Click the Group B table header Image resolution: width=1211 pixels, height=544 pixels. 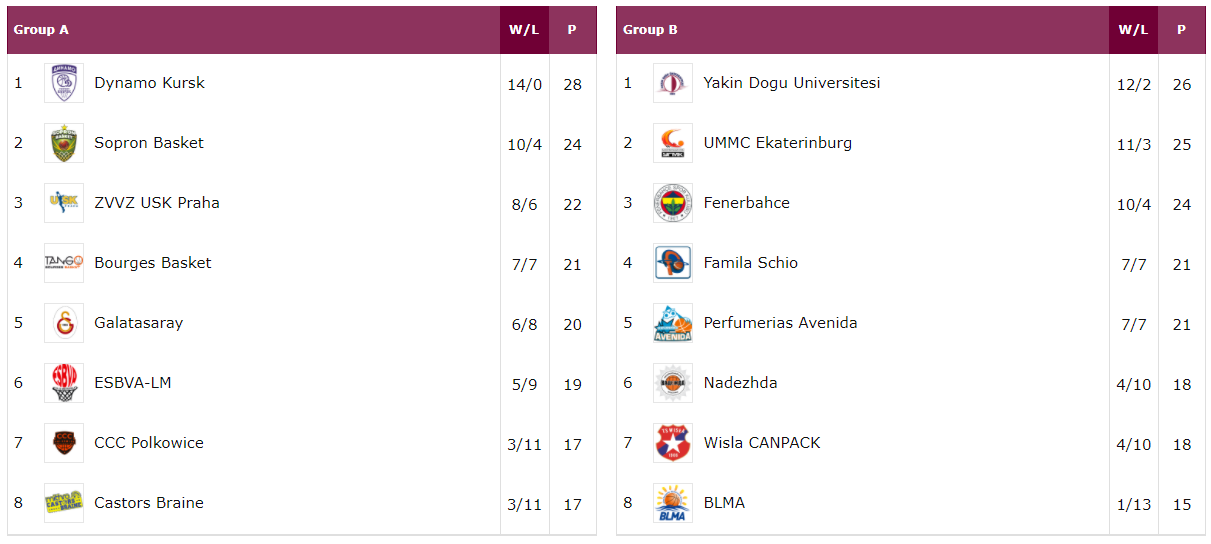[x=650, y=30]
